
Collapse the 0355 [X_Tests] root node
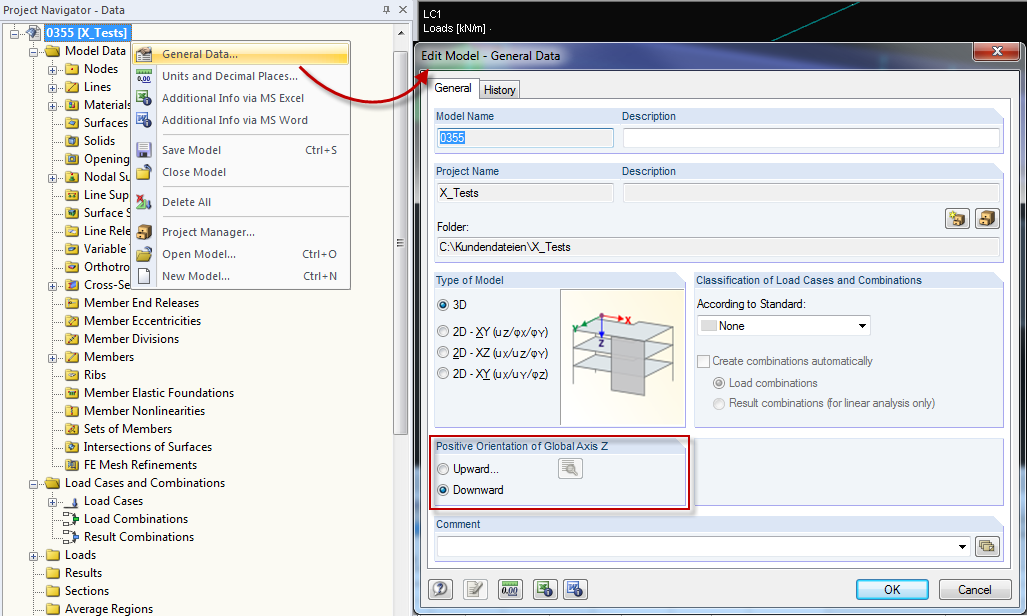point(14,33)
